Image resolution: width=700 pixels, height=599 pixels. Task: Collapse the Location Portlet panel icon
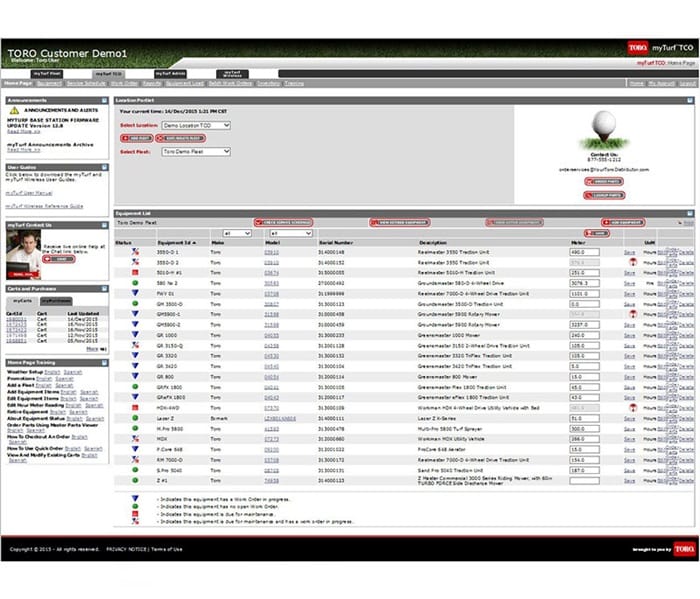pyautogui.click(x=690, y=100)
